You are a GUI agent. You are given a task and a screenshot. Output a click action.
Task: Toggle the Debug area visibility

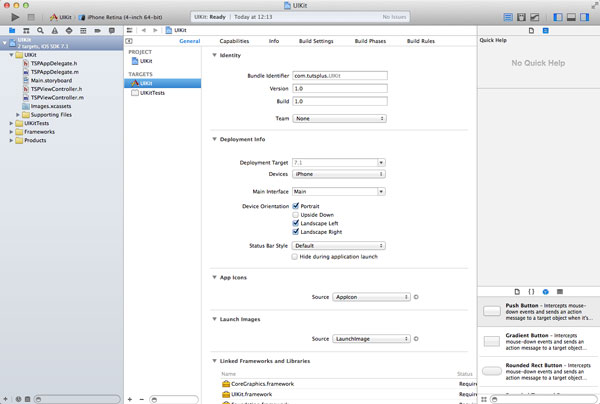(571, 17)
